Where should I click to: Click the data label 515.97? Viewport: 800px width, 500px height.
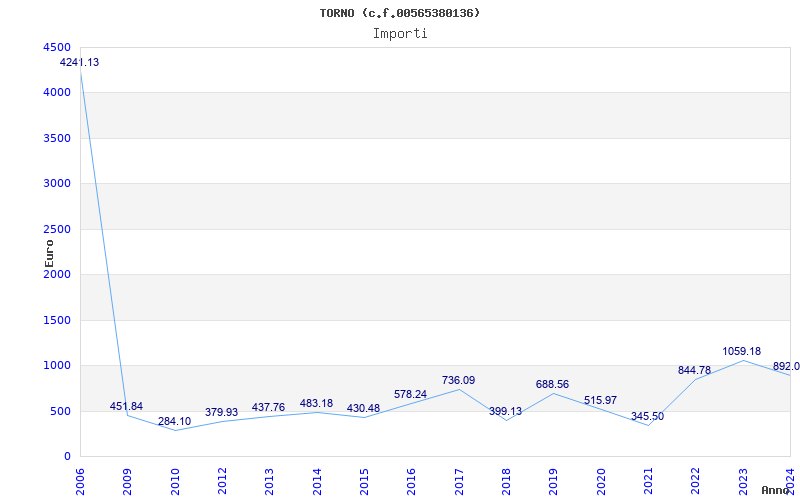pos(600,401)
